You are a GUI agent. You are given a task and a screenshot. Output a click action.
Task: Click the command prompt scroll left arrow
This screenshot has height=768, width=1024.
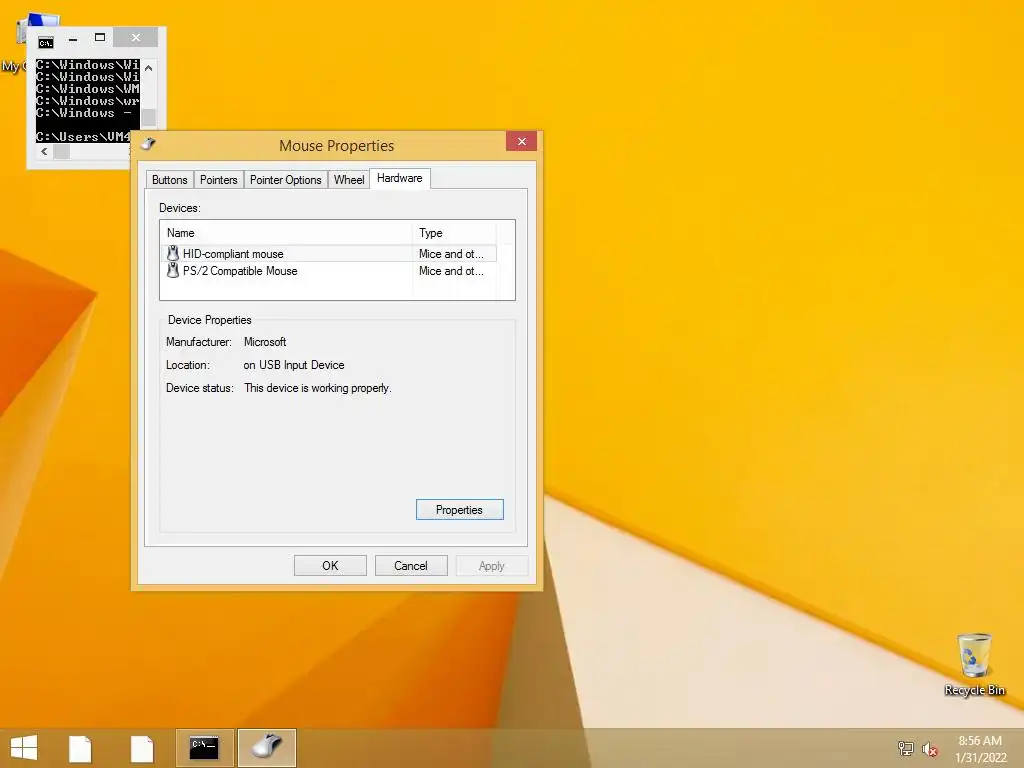(x=44, y=152)
